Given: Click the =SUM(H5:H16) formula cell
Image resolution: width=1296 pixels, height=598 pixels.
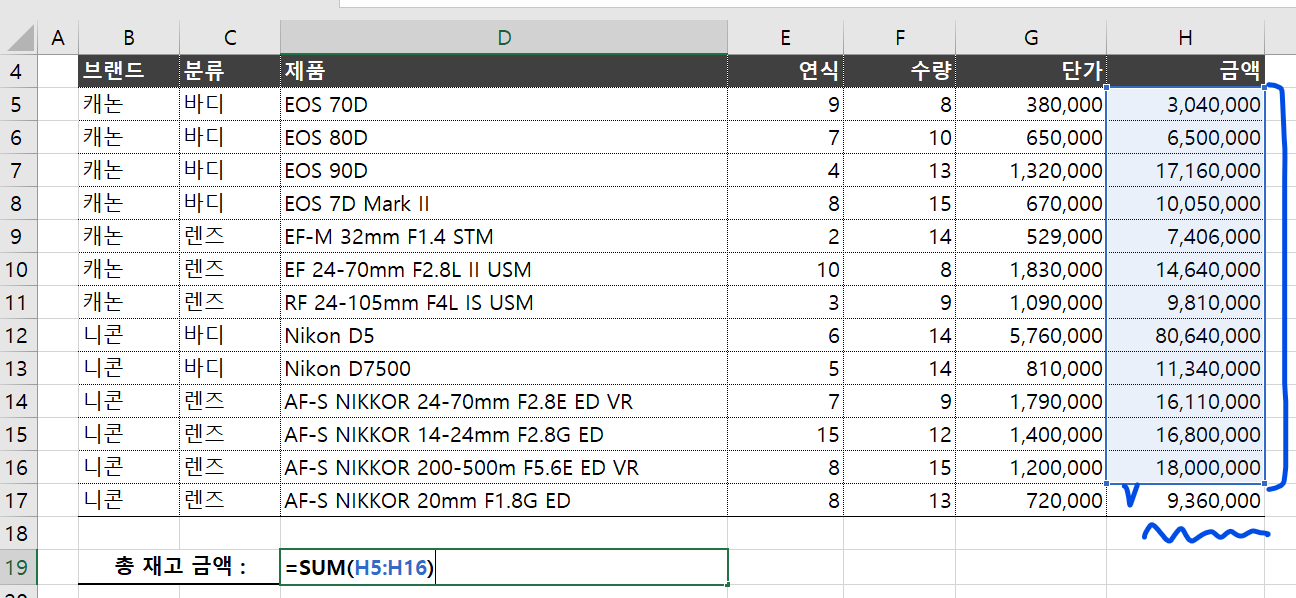Looking at the screenshot, I should 504,567.
